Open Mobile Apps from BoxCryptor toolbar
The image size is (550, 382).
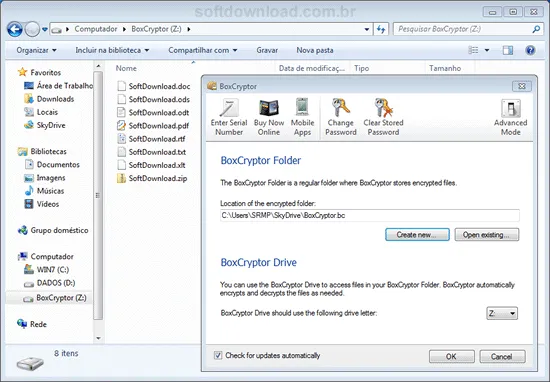[x=302, y=117]
